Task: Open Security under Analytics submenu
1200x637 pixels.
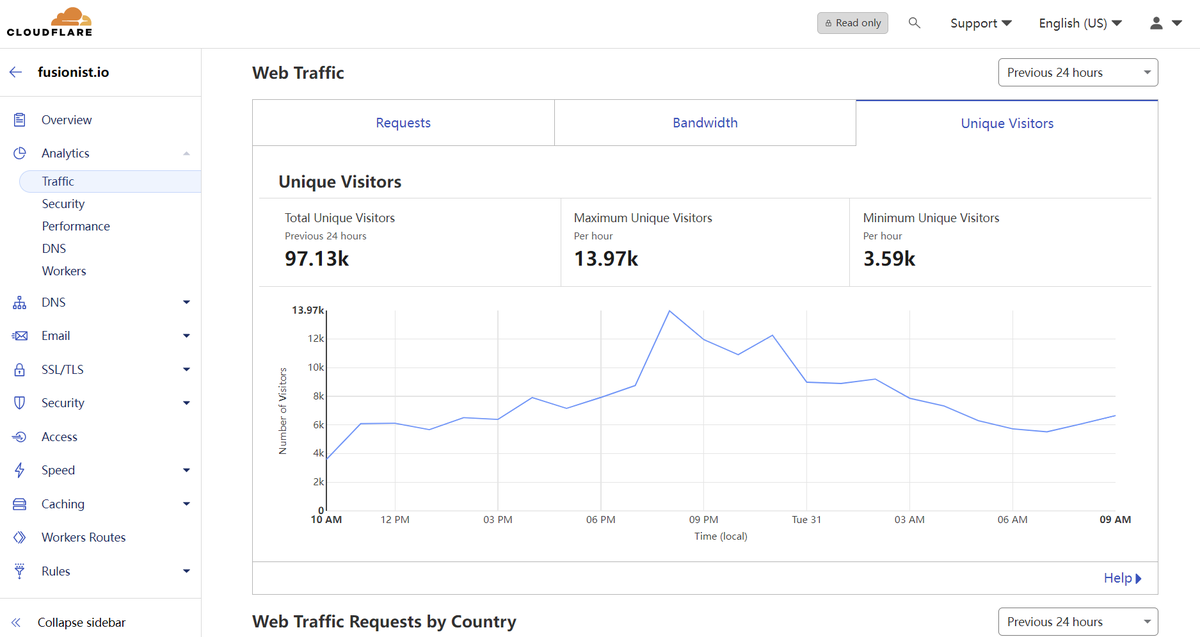Action: click(x=63, y=204)
